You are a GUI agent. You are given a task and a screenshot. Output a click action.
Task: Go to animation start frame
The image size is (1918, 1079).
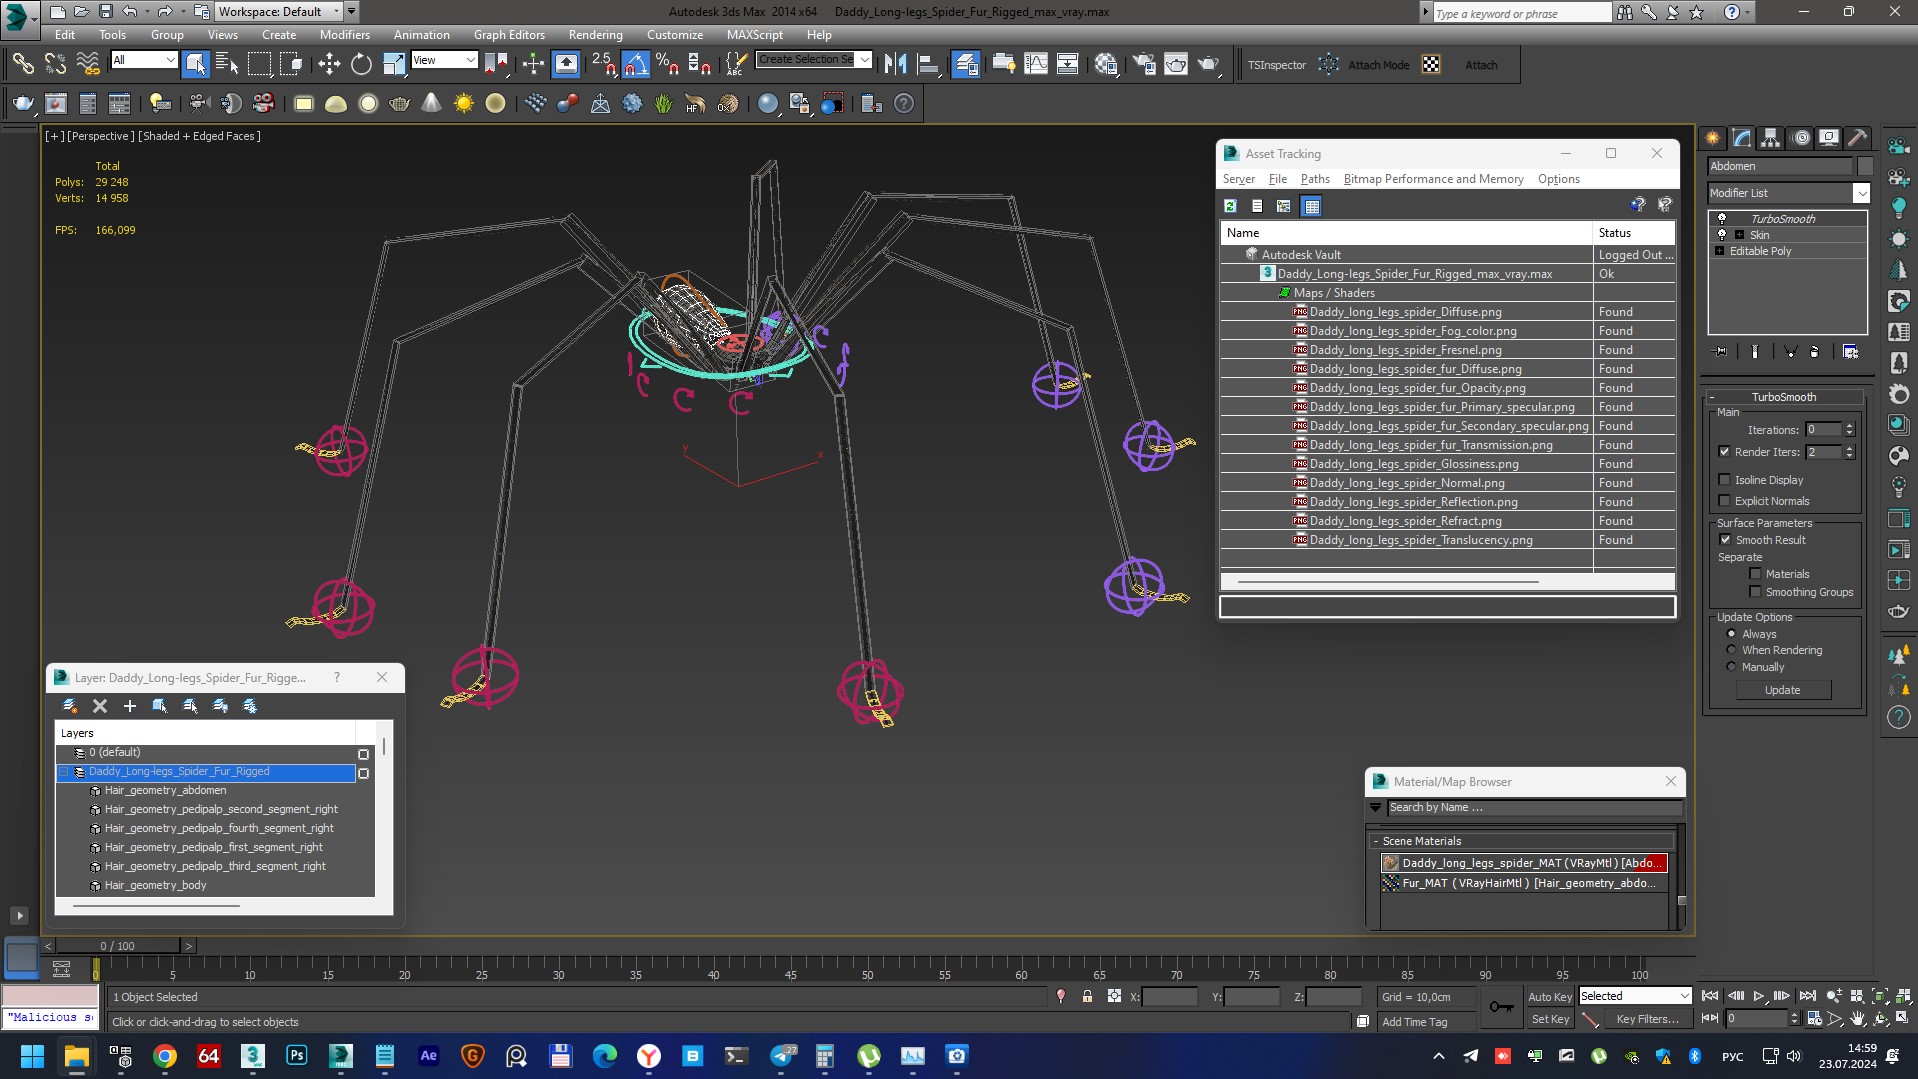point(1710,996)
